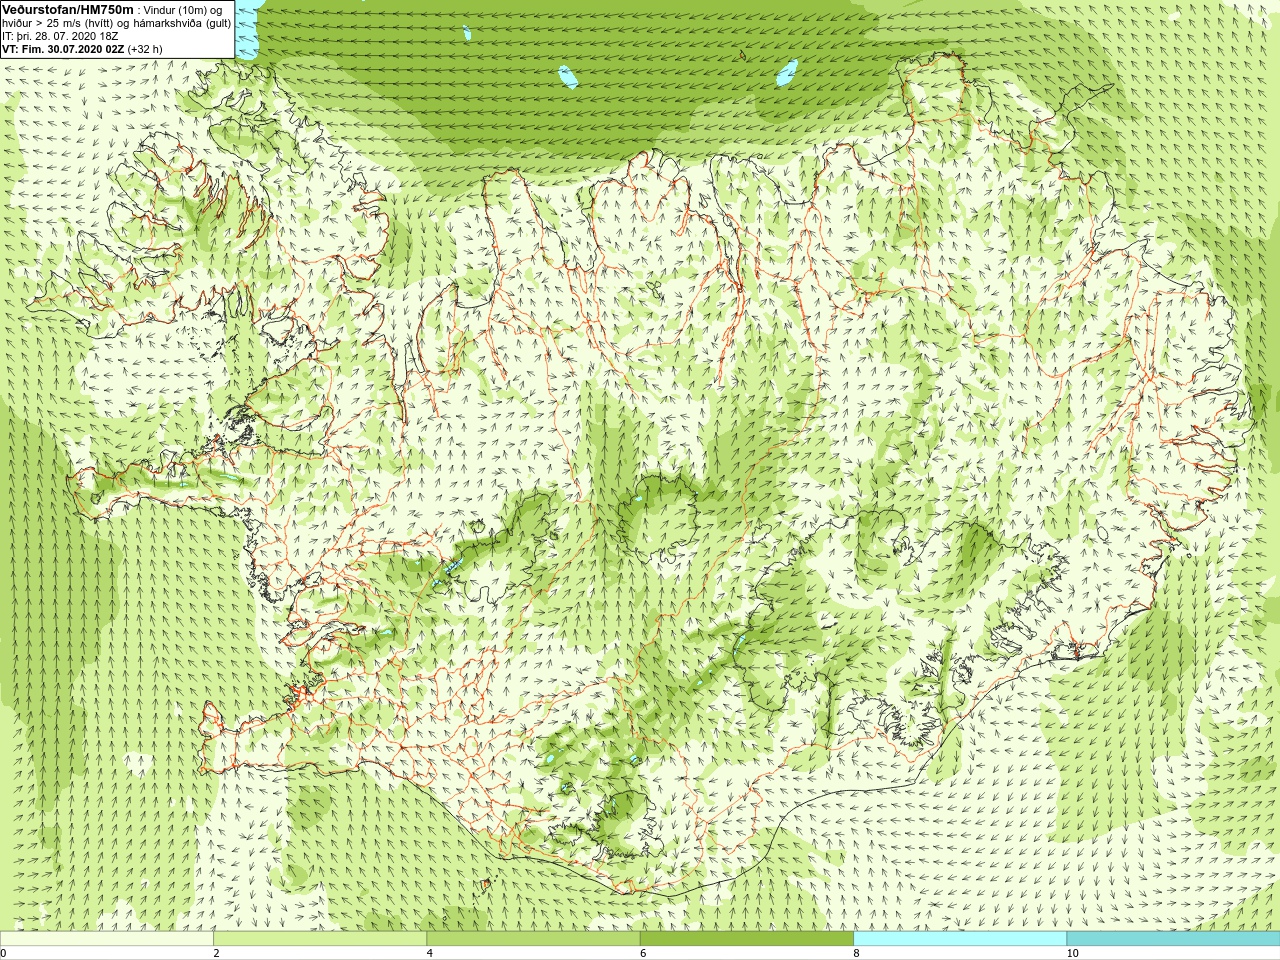Click the 'IT: þri. 28. 07. 2020 18Z' line
The image size is (1280, 960).
click(x=62, y=35)
